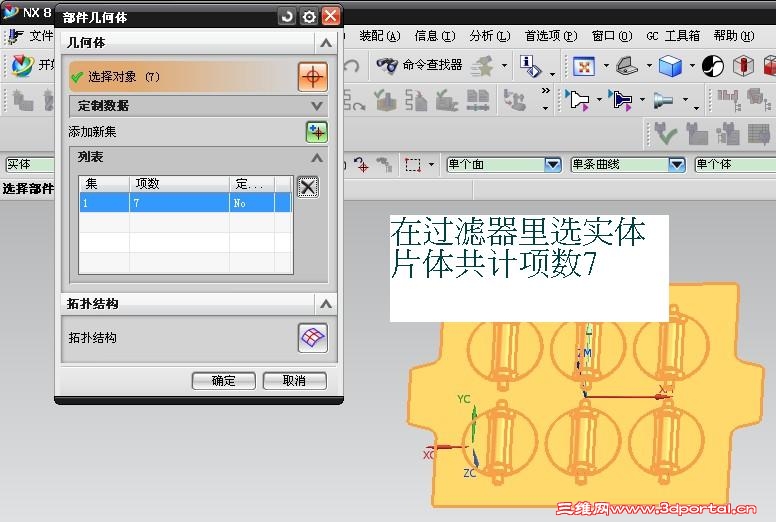Open the Topology structure icon button

pyautogui.click(x=312, y=337)
